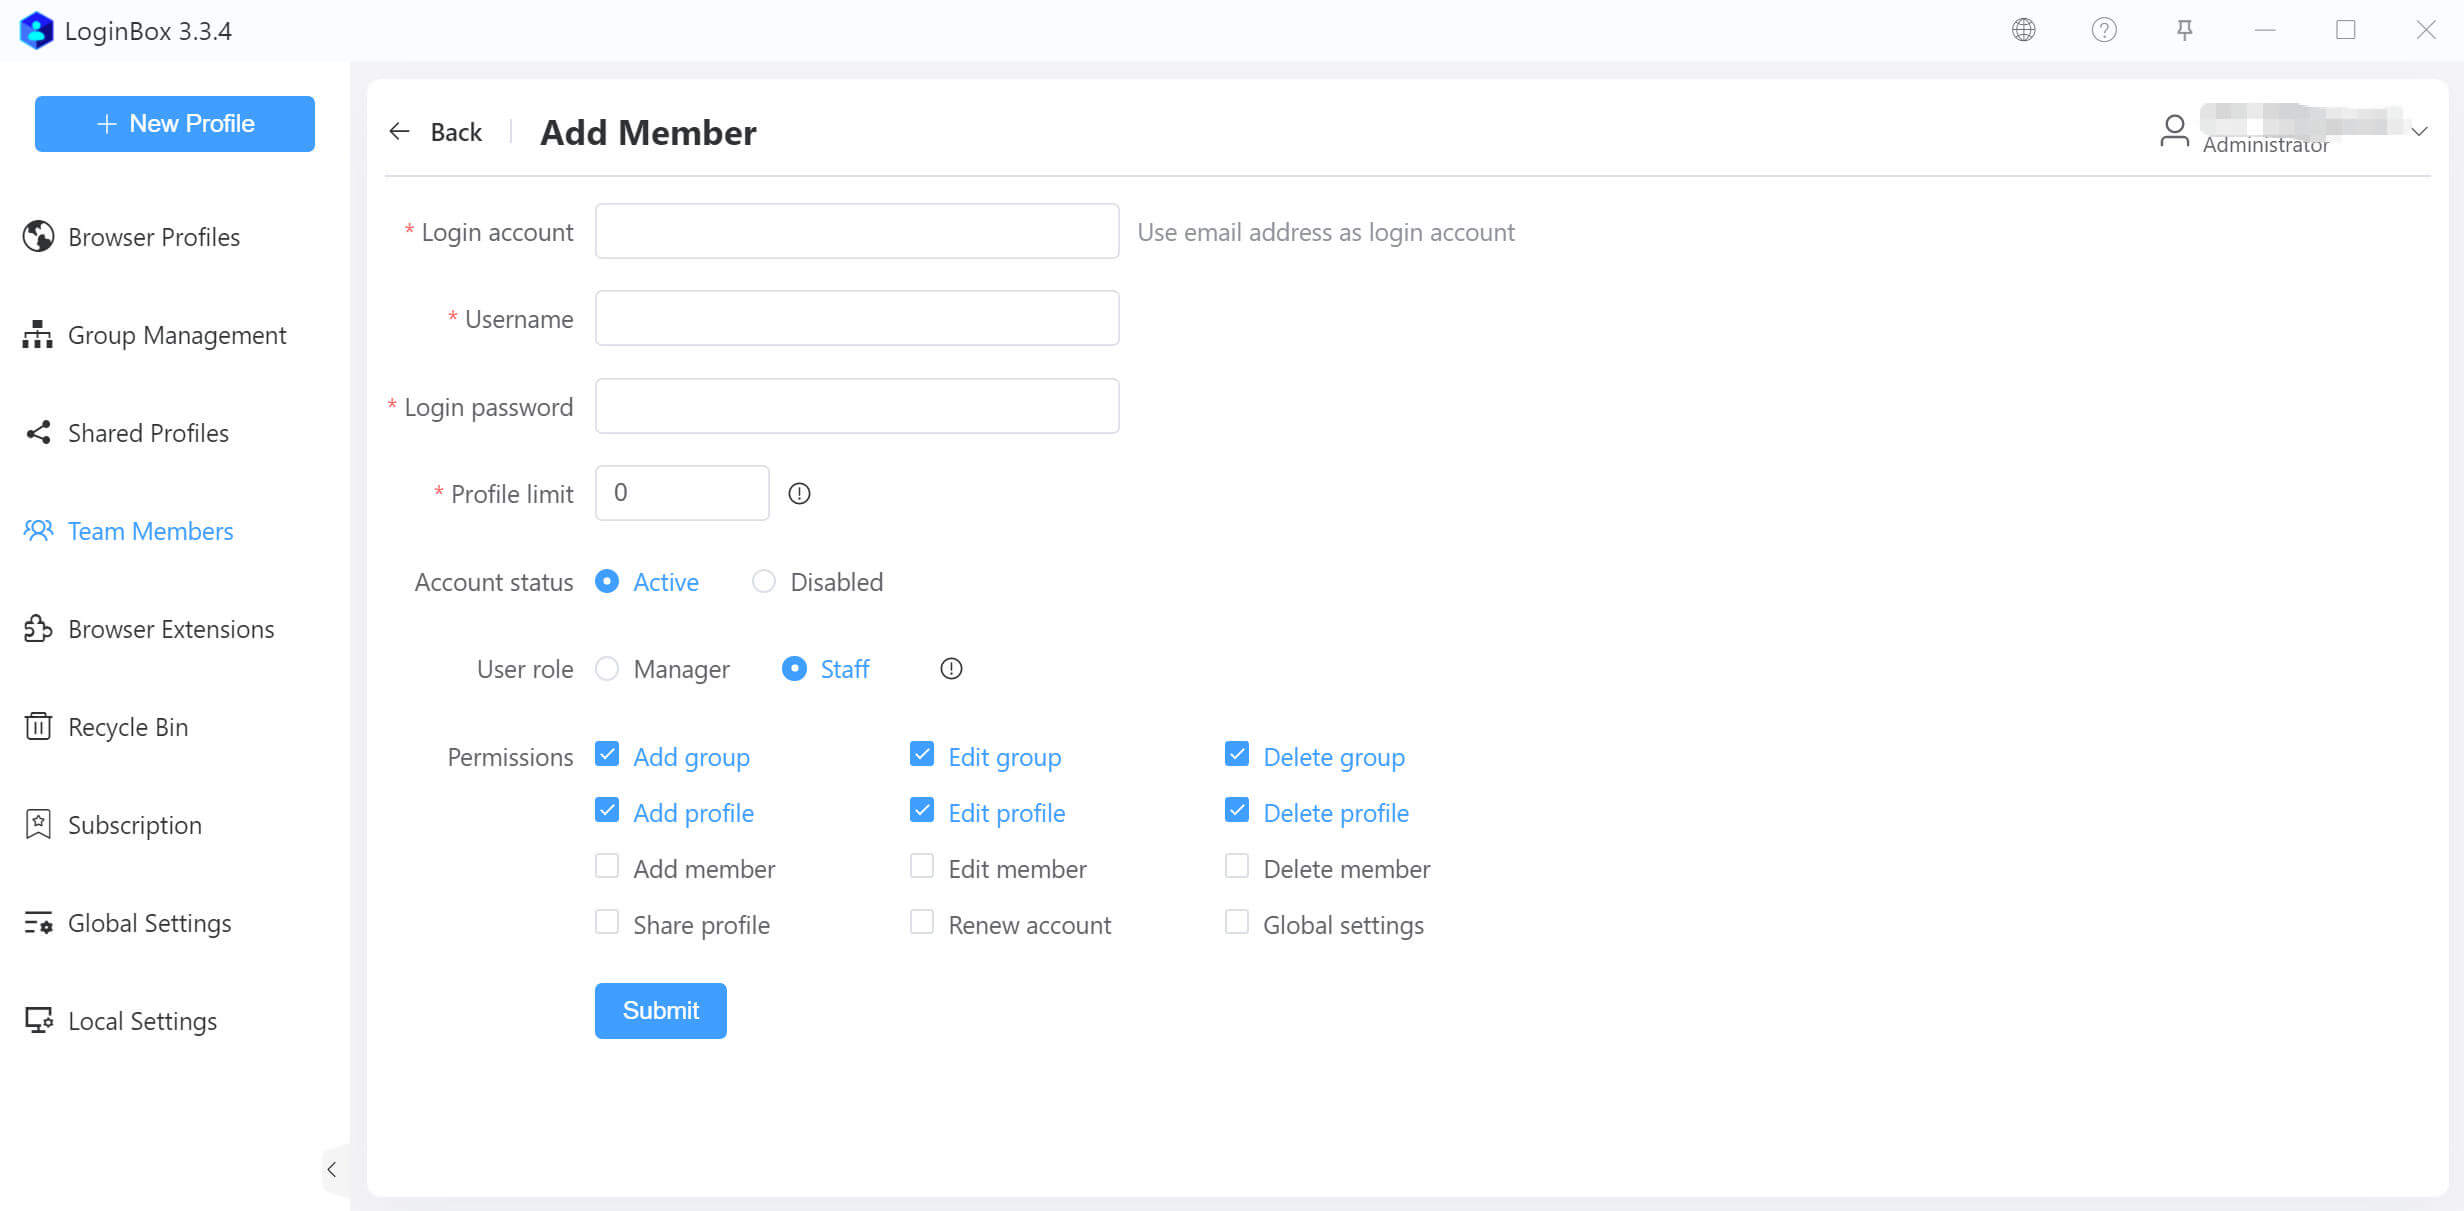2464x1211 pixels.
Task: Open Shared Profiles in the sidebar
Action: tap(148, 433)
